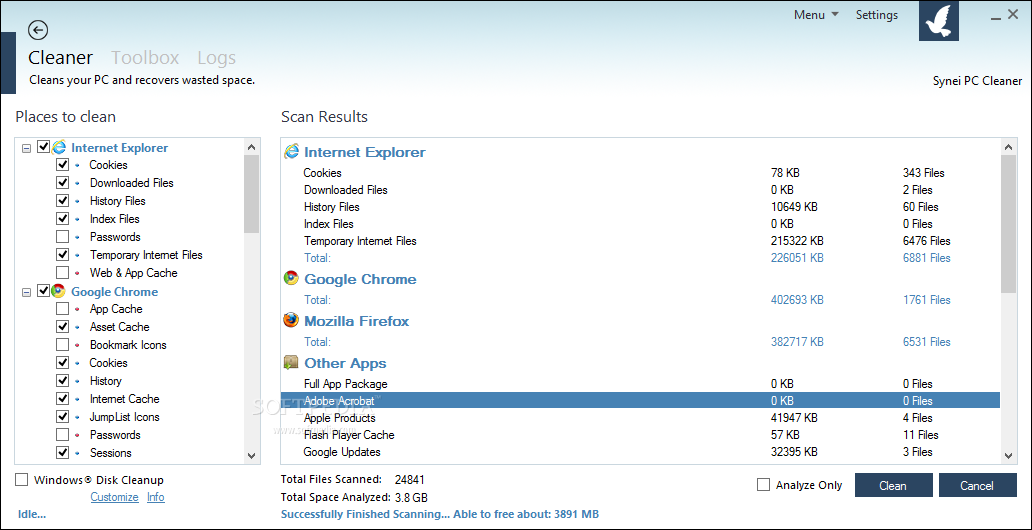Collapse the Google Chrome tree node
This screenshot has height=530, width=1032.
point(26,292)
